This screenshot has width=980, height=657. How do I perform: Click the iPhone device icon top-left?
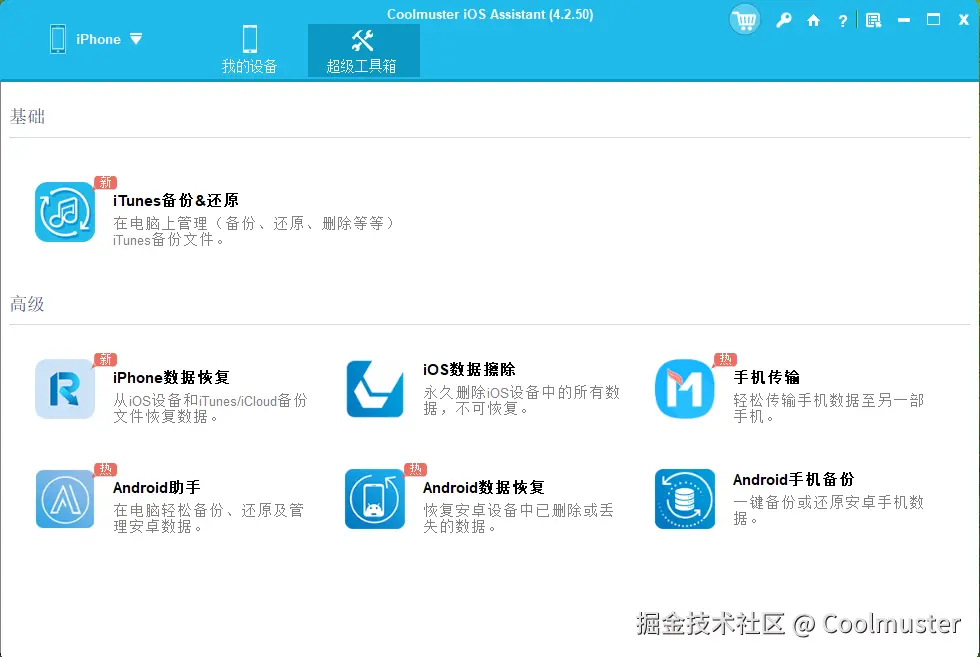tap(57, 38)
